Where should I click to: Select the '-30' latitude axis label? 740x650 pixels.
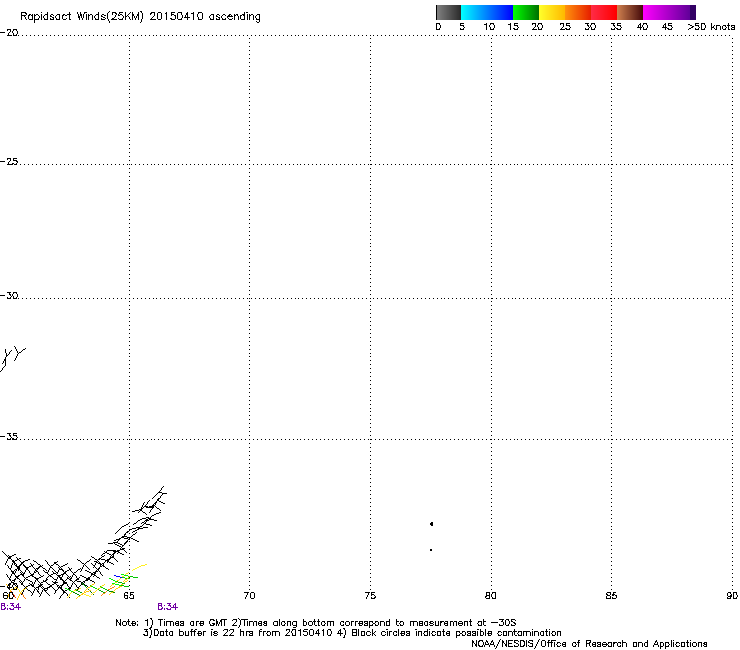pos(9,295)
